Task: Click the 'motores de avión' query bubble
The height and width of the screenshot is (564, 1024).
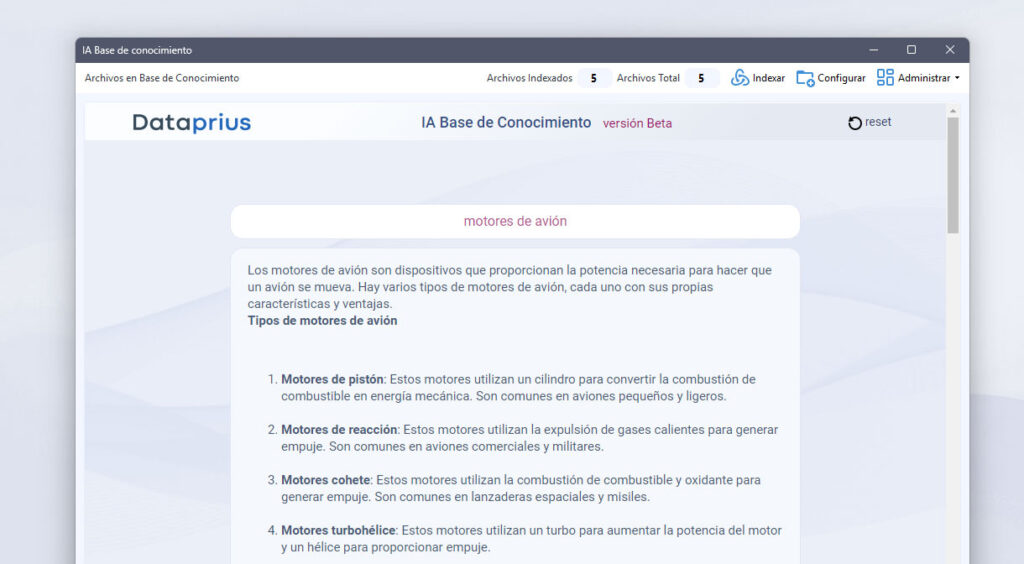Action: coord(515,221)
